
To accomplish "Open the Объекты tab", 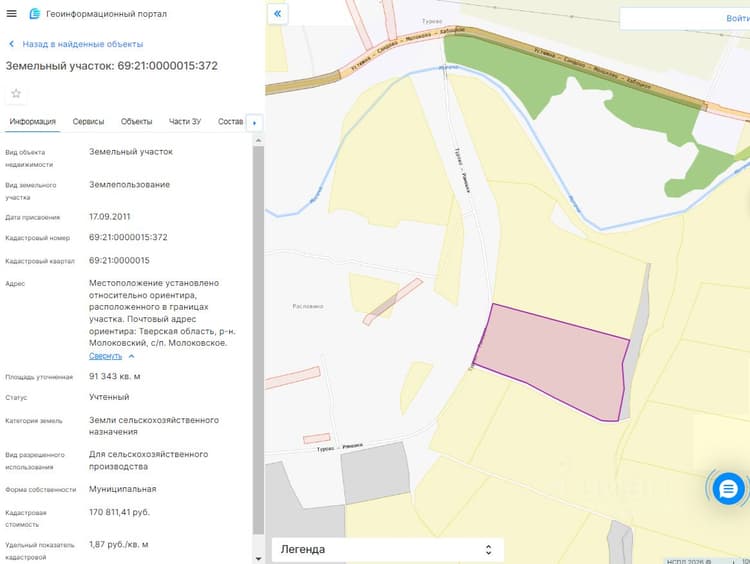I will point(136,122).
